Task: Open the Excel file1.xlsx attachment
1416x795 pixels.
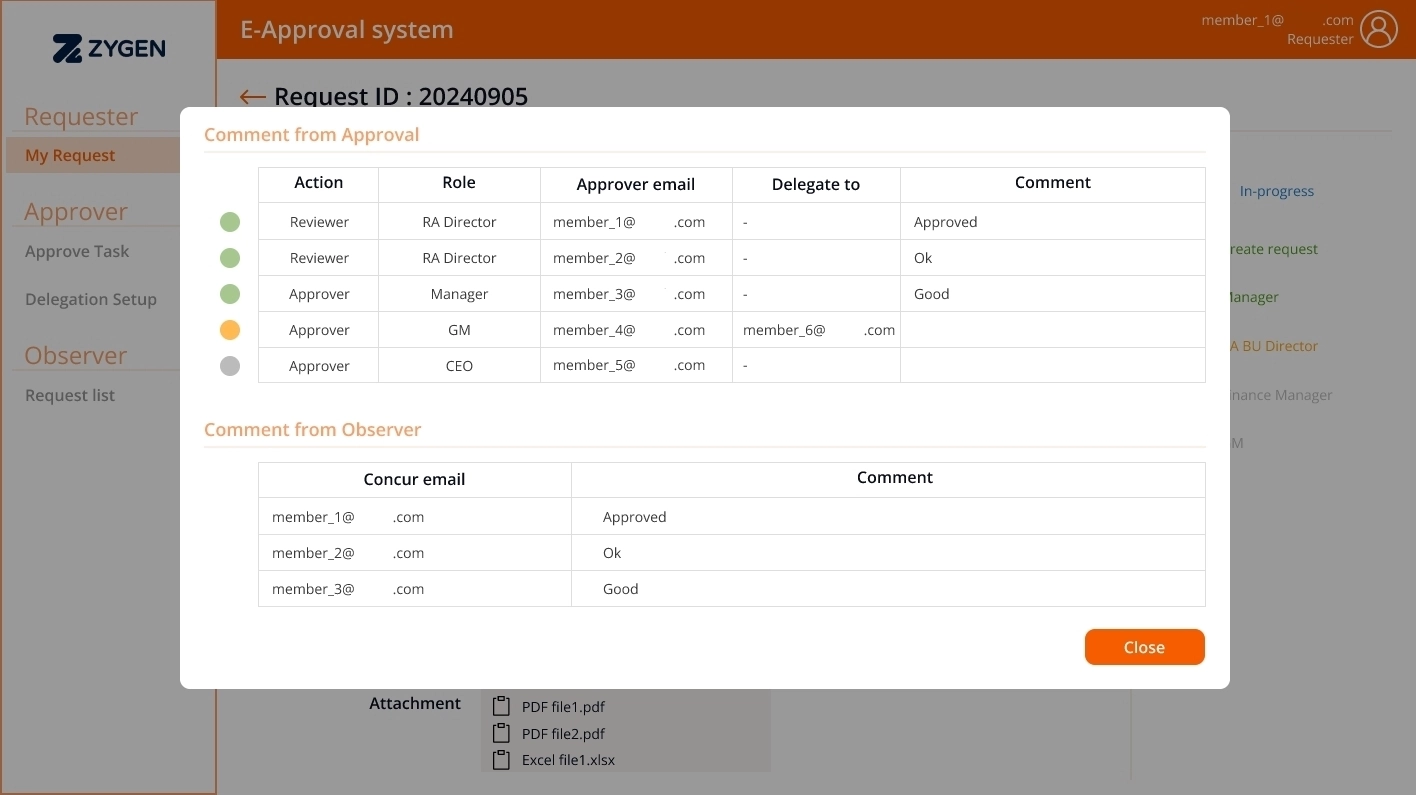Action: 568,760
